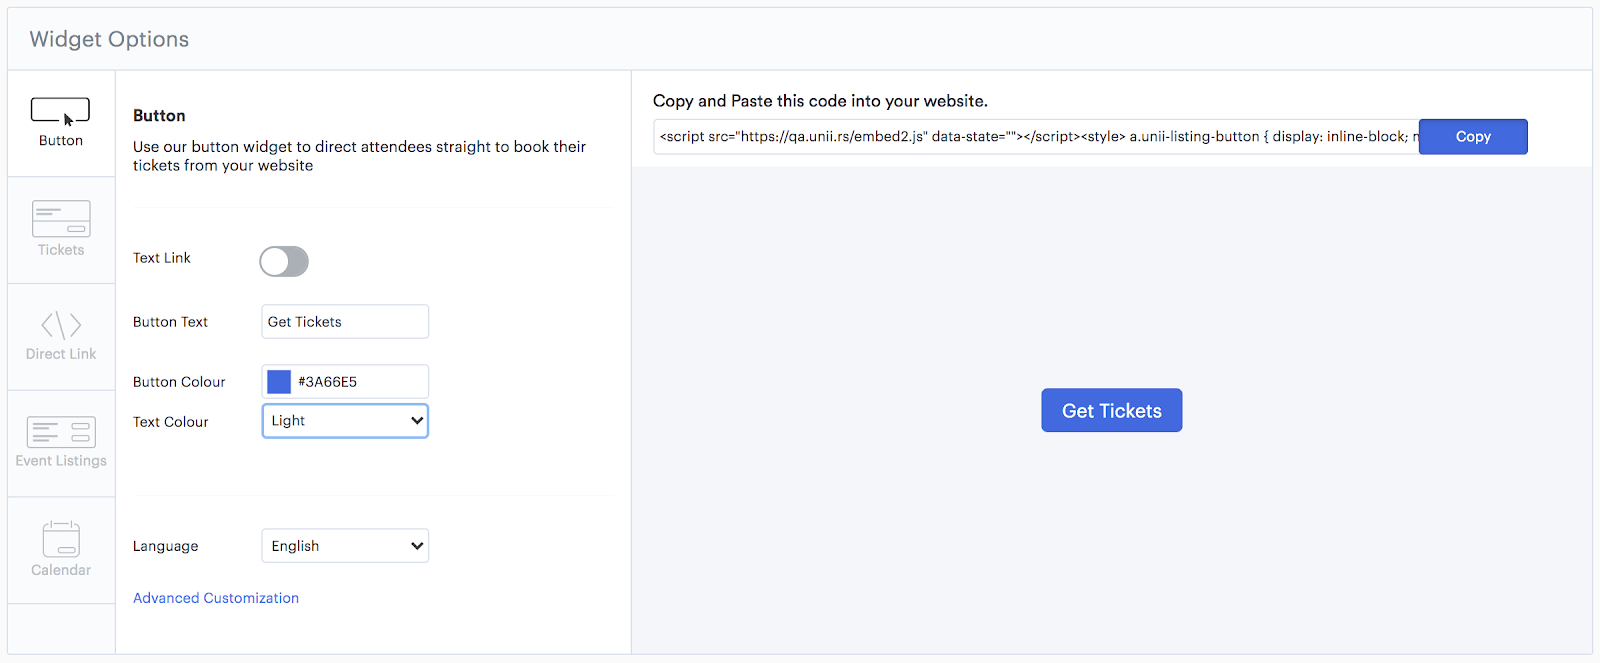Click inside the embed script code box
1600x663 pixels.
1034,137
